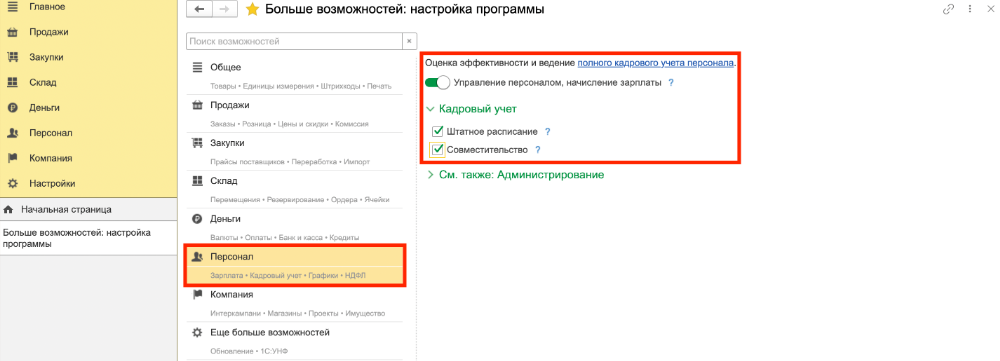Go back with left arrow button
Image resolution: width=1000 pixels, height=361 pixels.
point(198,9)
